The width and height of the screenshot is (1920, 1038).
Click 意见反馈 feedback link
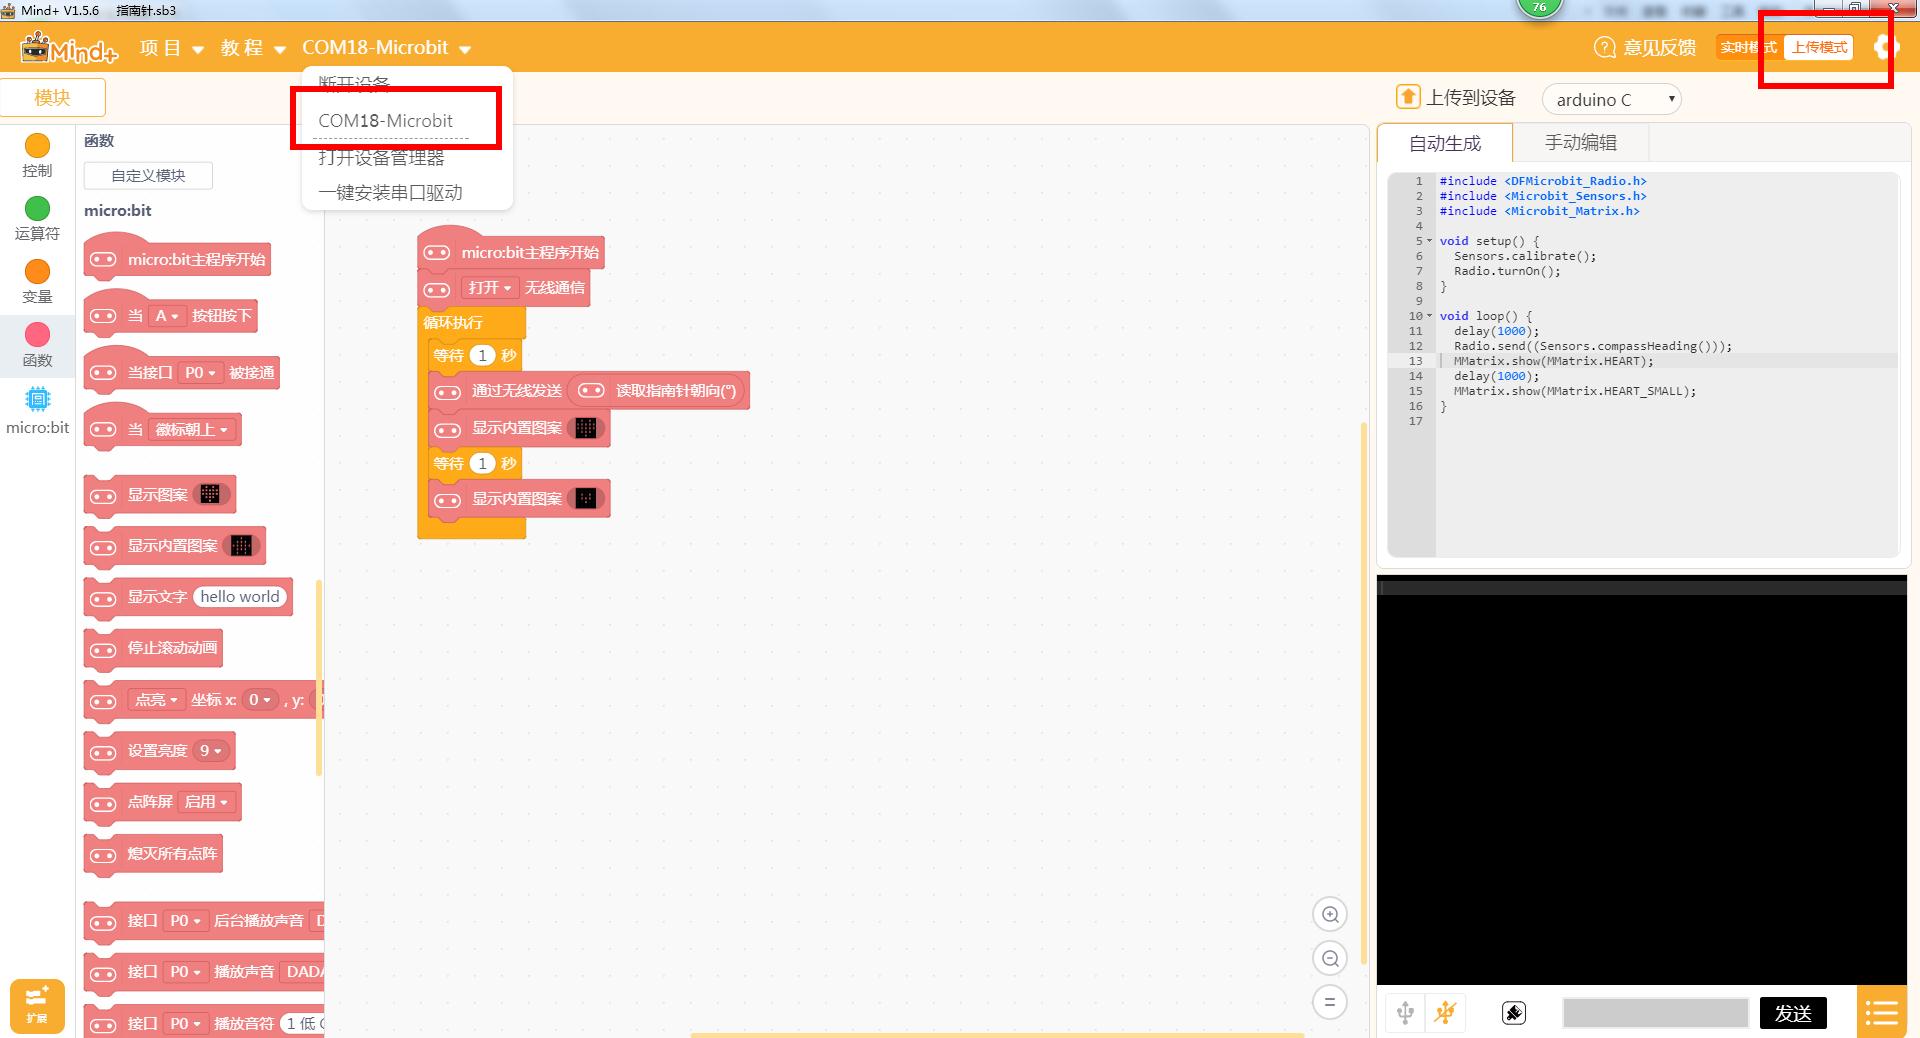coord(1660,47)
